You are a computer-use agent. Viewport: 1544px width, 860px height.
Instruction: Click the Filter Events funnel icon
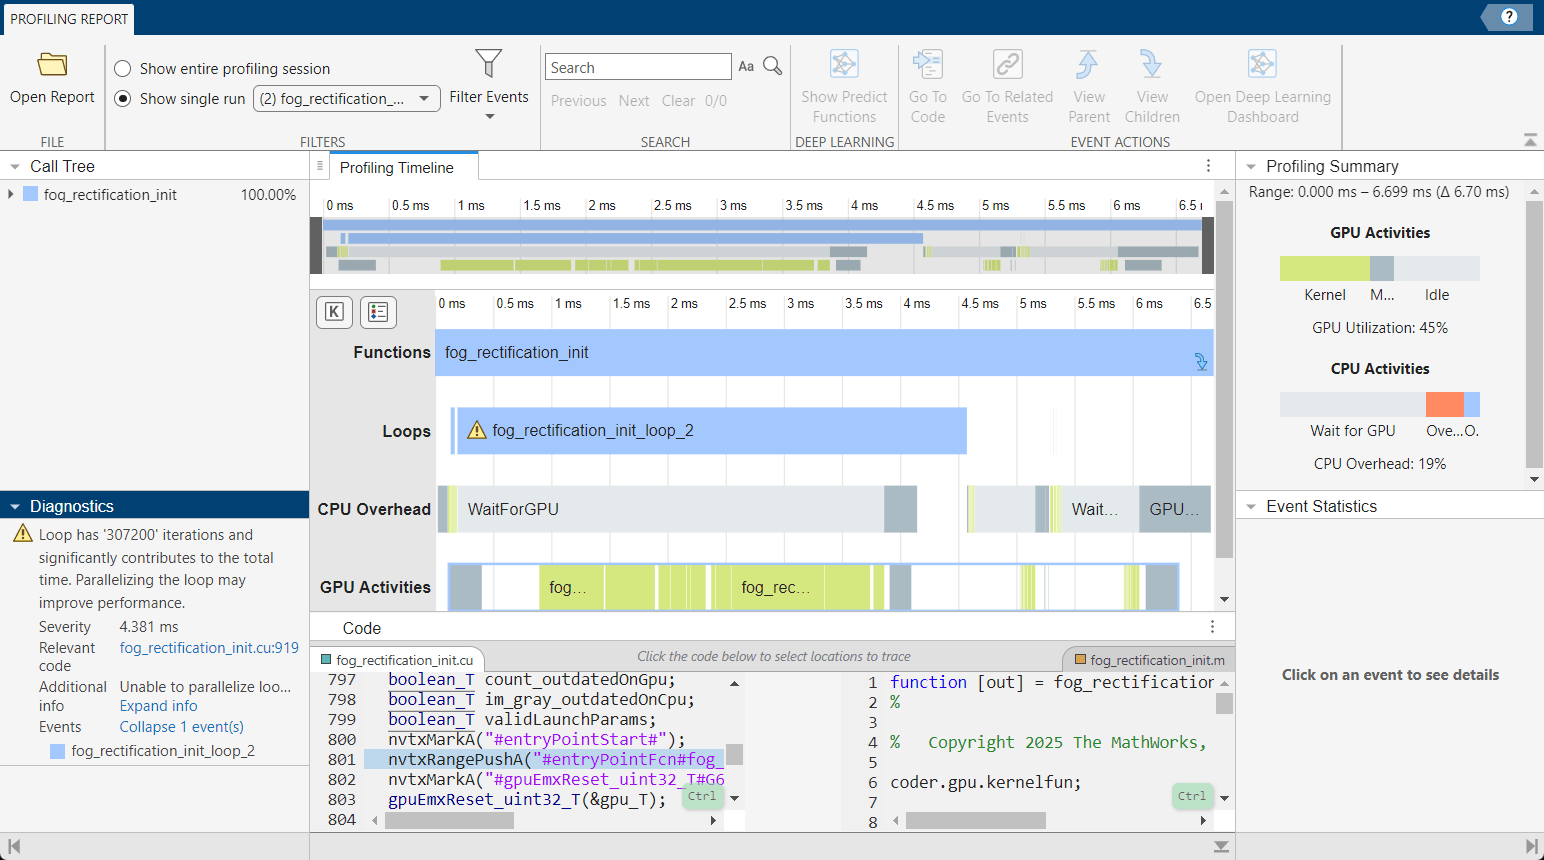(x=488, y=63)
